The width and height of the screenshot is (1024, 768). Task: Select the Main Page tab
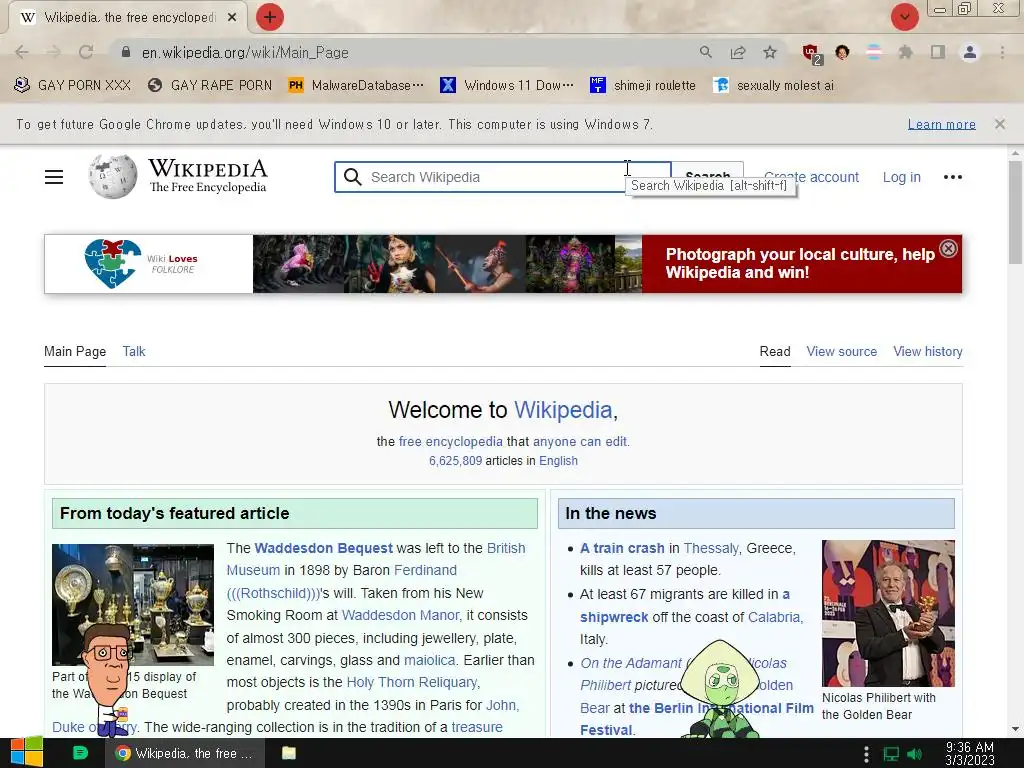coord(74,351)
